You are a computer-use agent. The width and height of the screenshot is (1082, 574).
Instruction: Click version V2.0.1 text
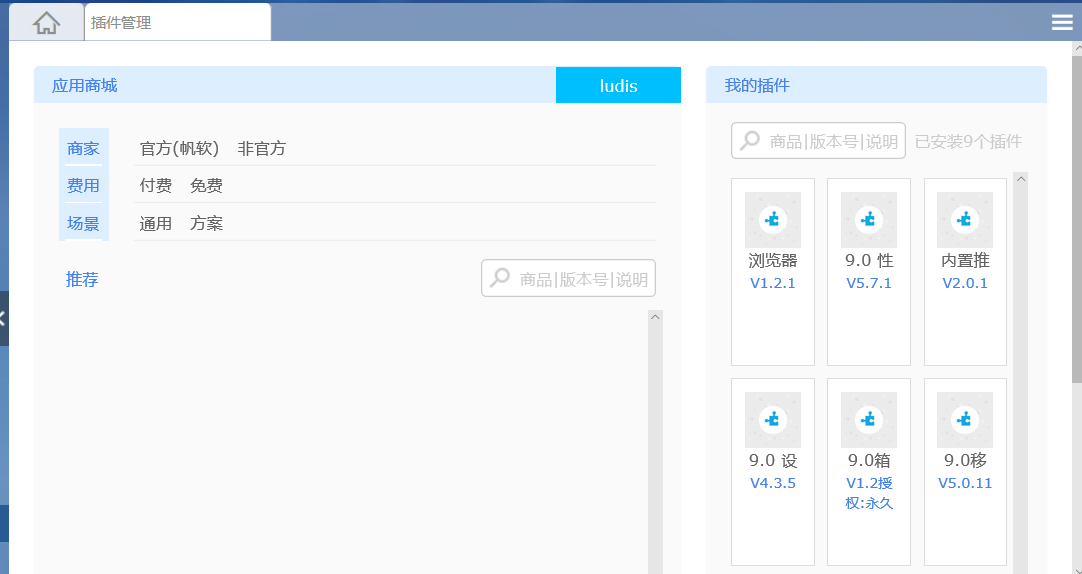(965, 284)
